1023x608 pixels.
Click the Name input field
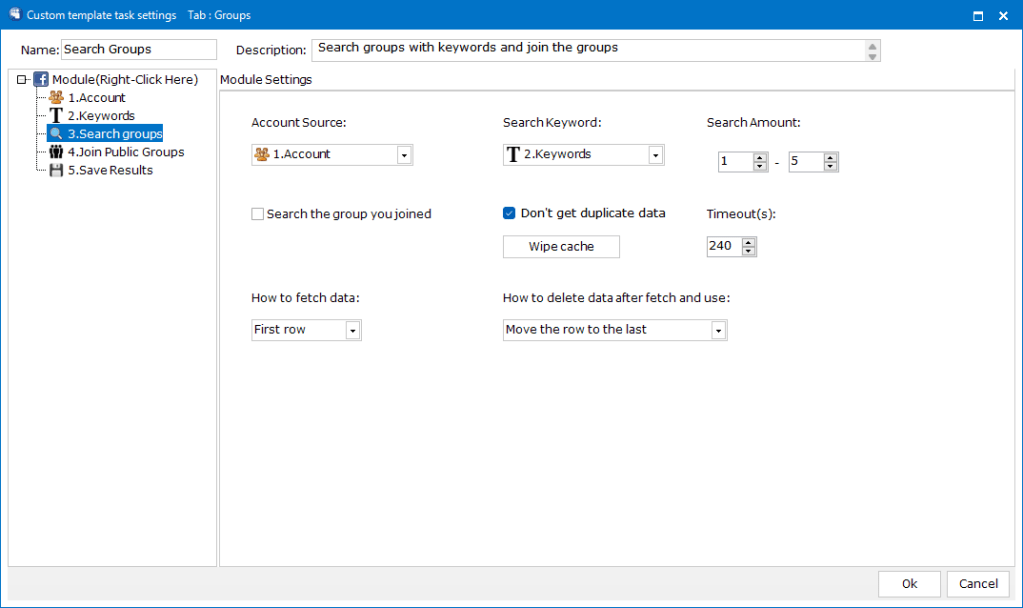(138, 50)
